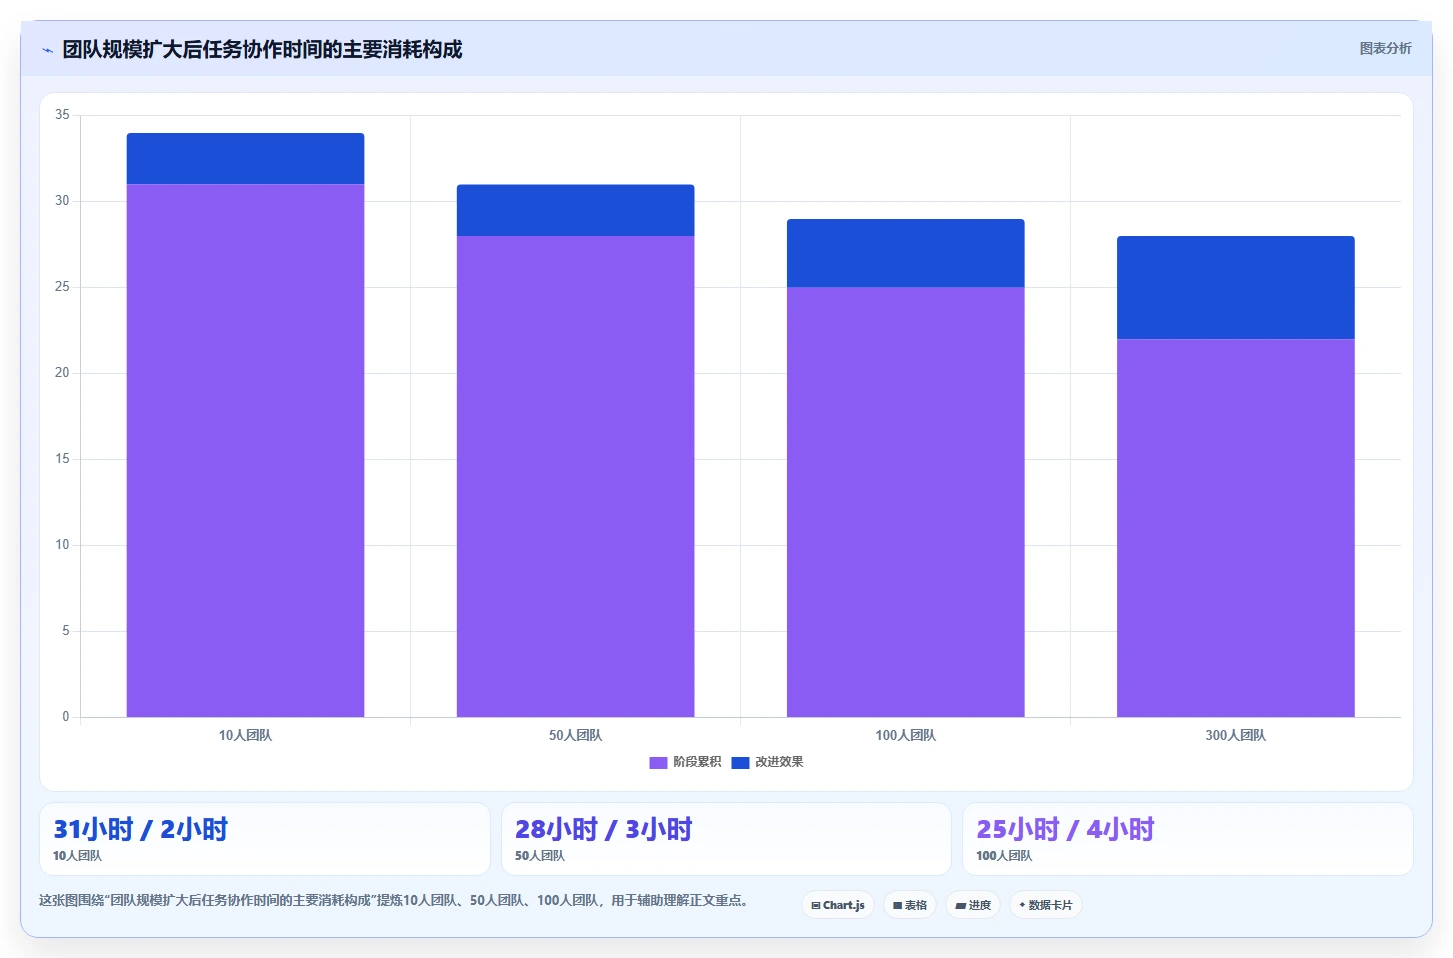Click the 数据卡片 tag
Viewport: 1453px width, 958px height.
pyautogui.click(x=1046, y=905)
